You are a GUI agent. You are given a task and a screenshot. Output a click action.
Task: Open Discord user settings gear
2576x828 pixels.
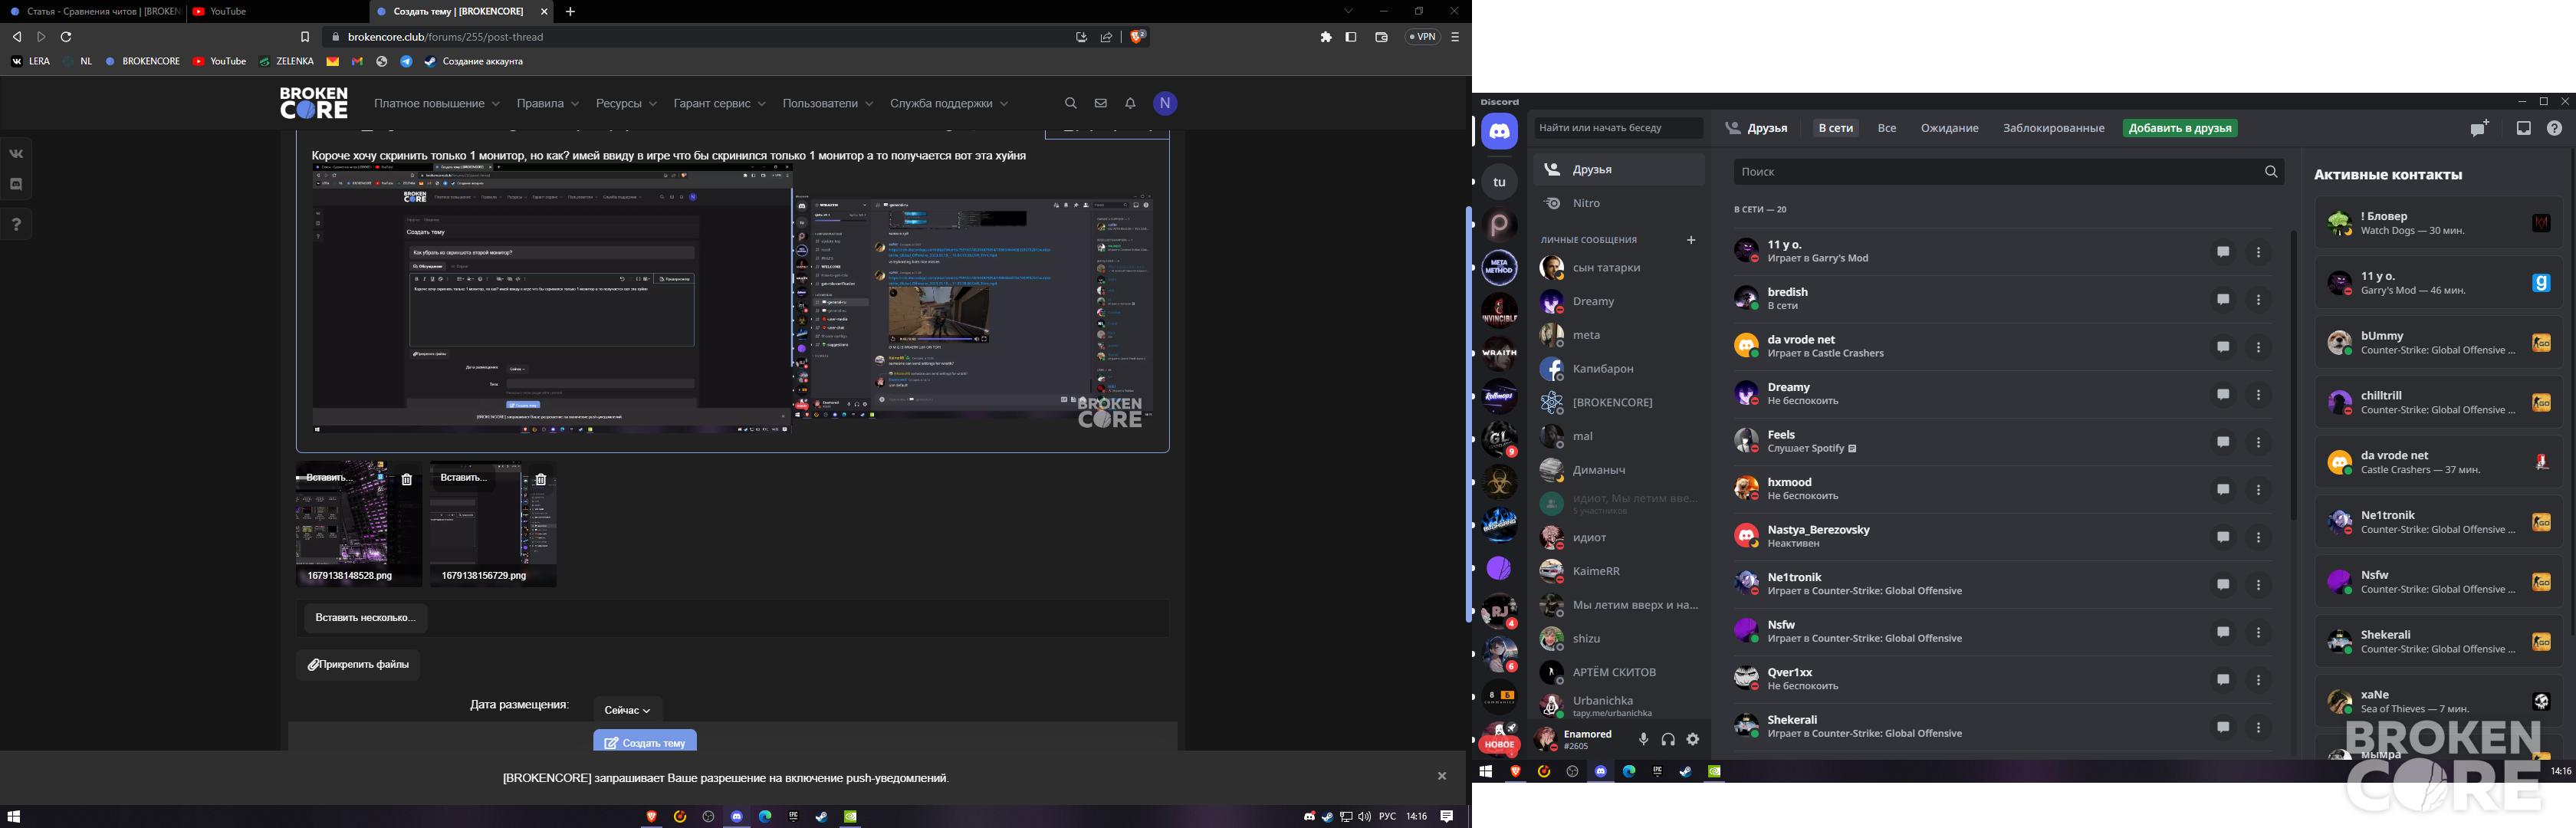(x=1693, y=740)
